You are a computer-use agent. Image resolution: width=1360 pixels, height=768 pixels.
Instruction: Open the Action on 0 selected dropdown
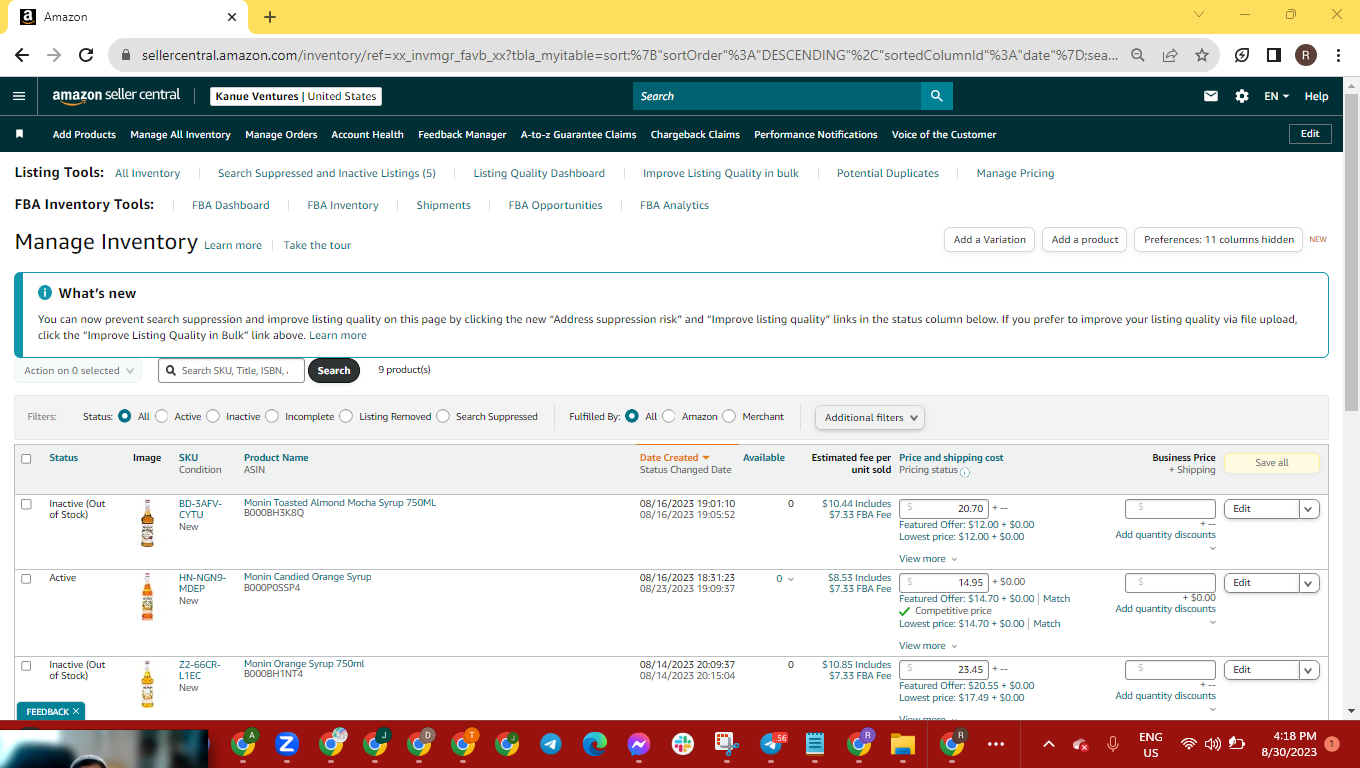point(78,371)
